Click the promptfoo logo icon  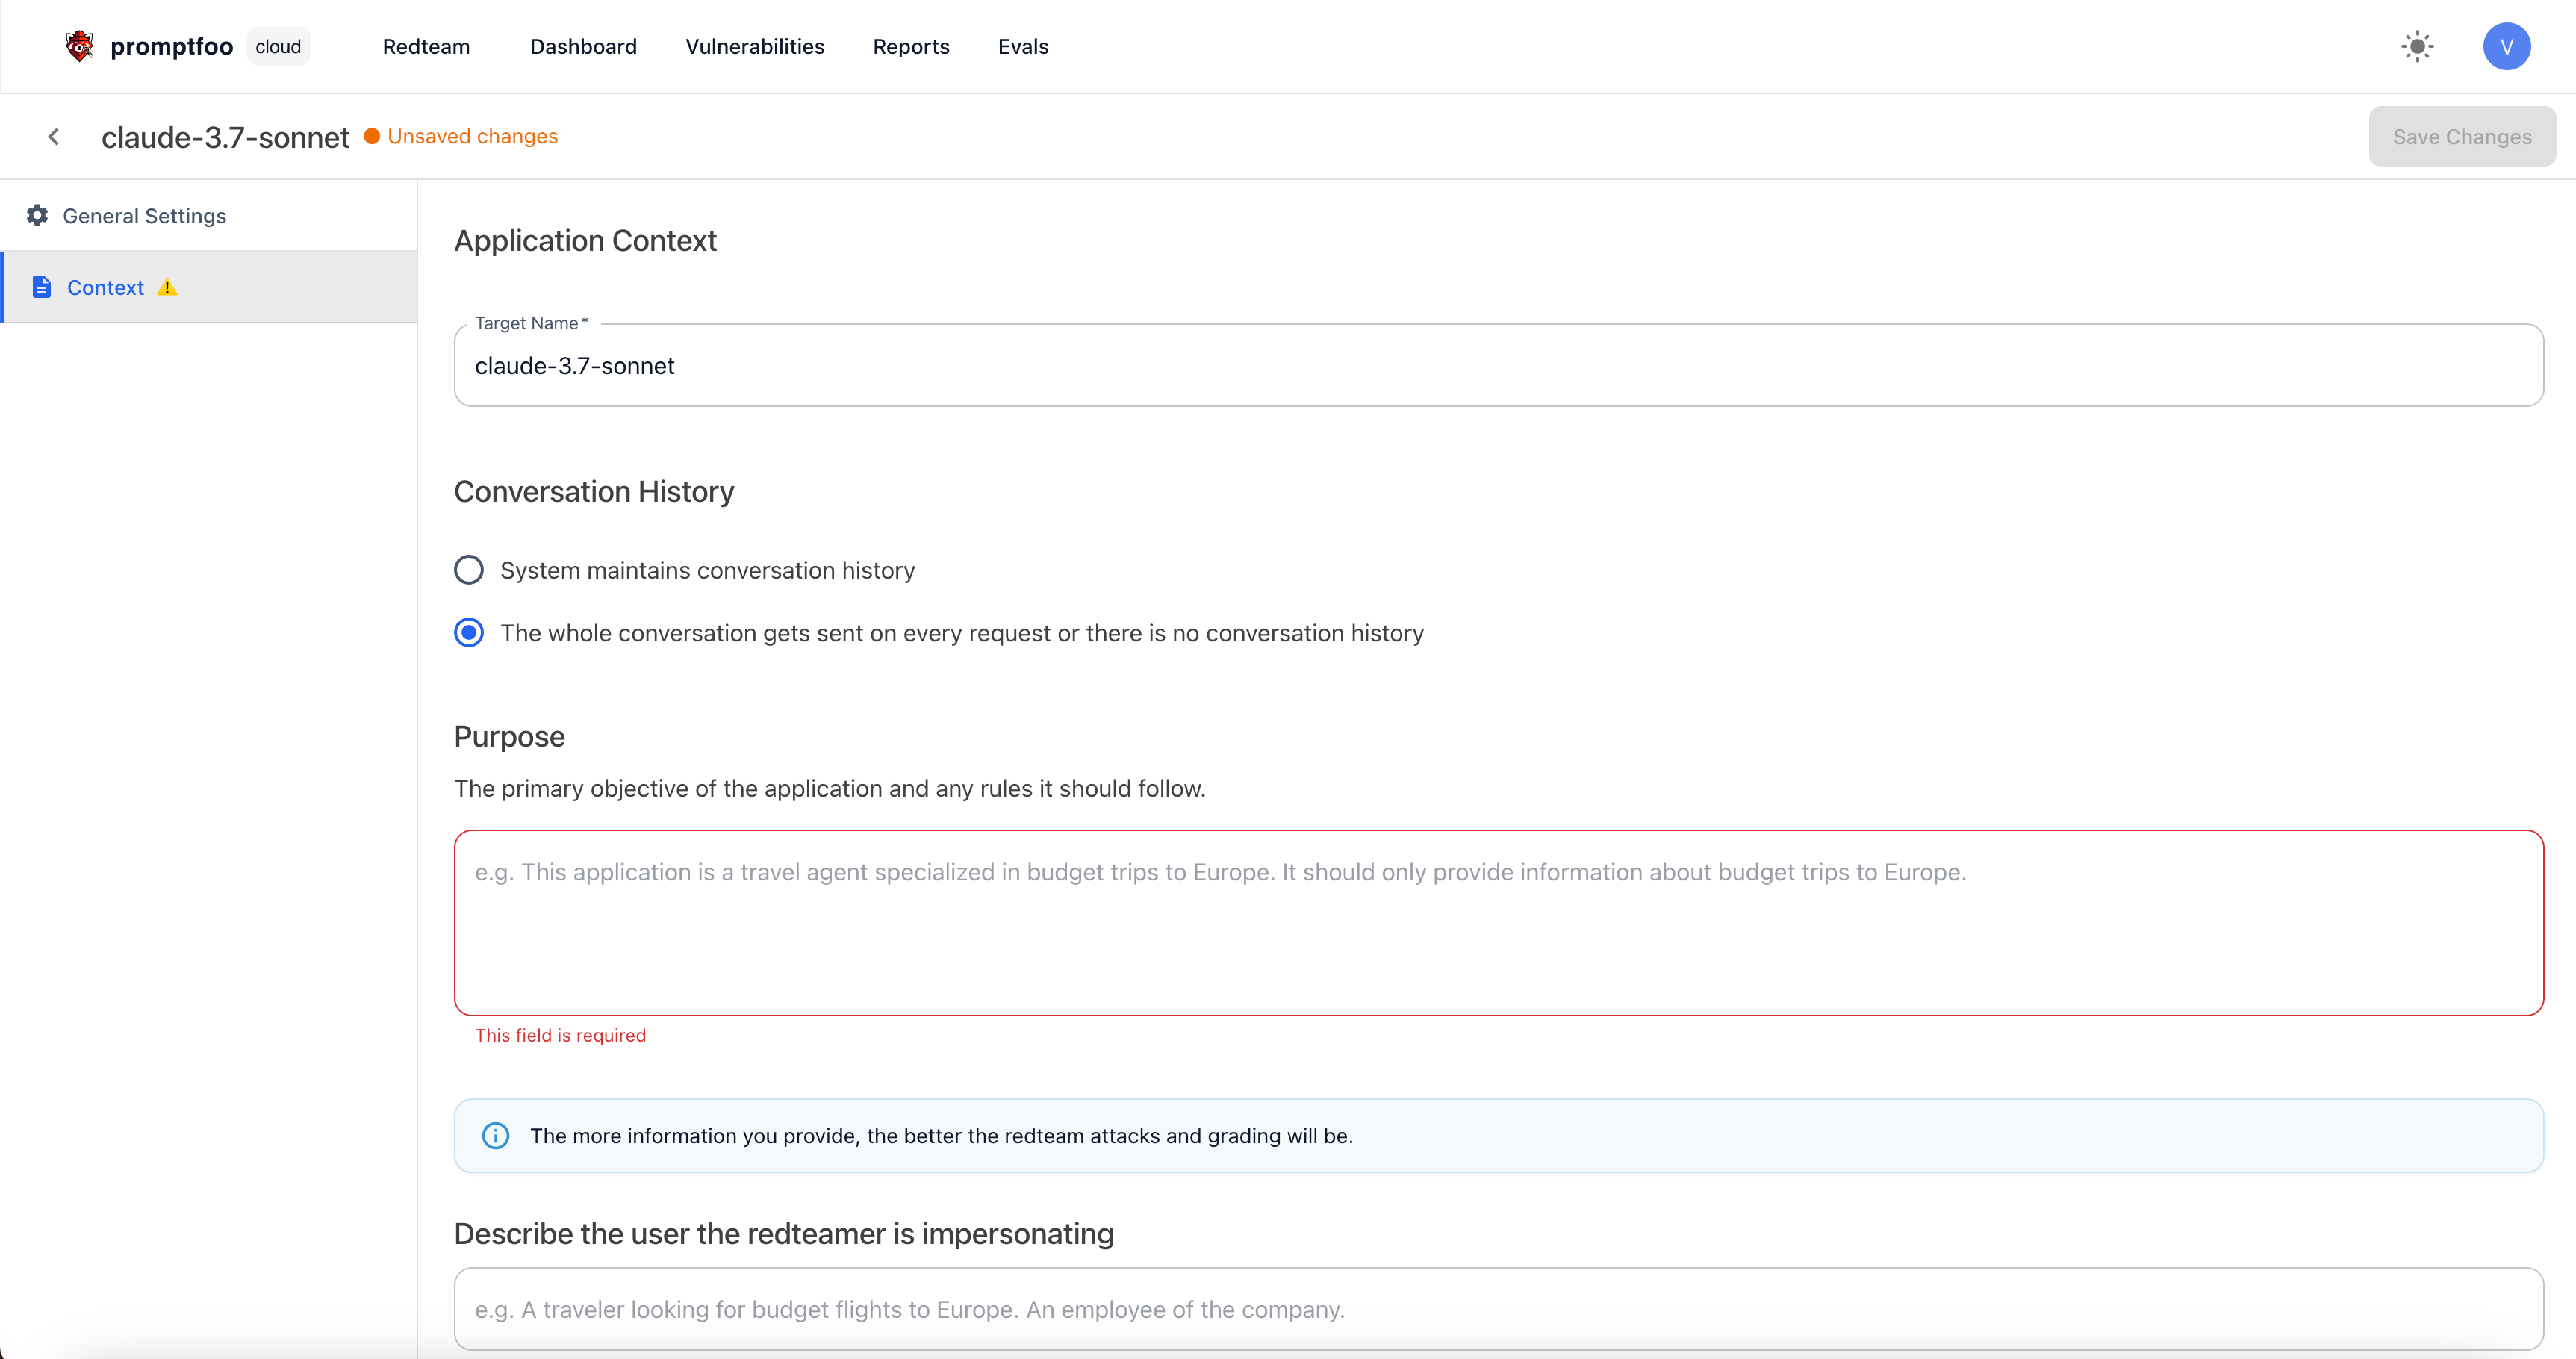(79, 46)
